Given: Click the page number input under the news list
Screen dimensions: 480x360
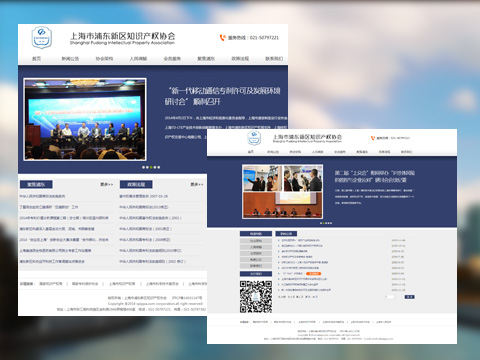Looking at the screenshot, I should pos(390,297).
